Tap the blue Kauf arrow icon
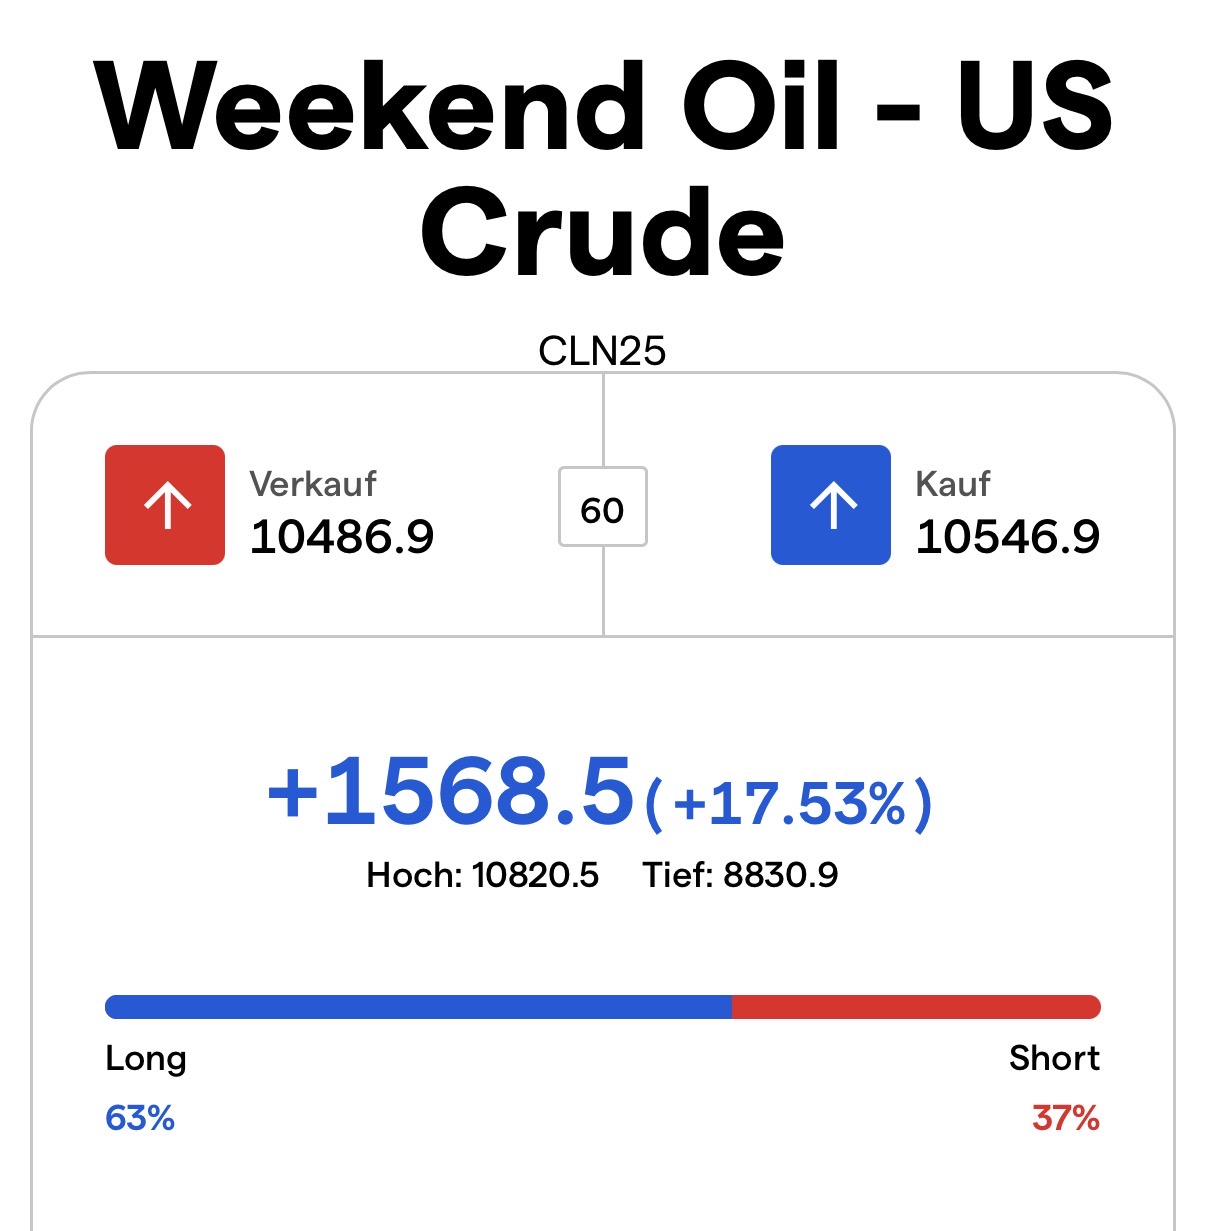 pos(830,505)
